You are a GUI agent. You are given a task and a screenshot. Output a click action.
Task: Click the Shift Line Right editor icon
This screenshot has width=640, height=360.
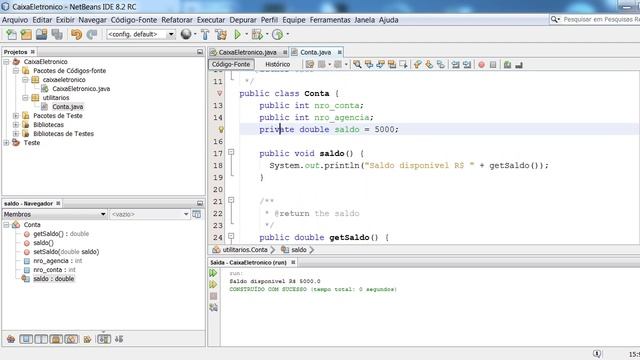(467, 64)
